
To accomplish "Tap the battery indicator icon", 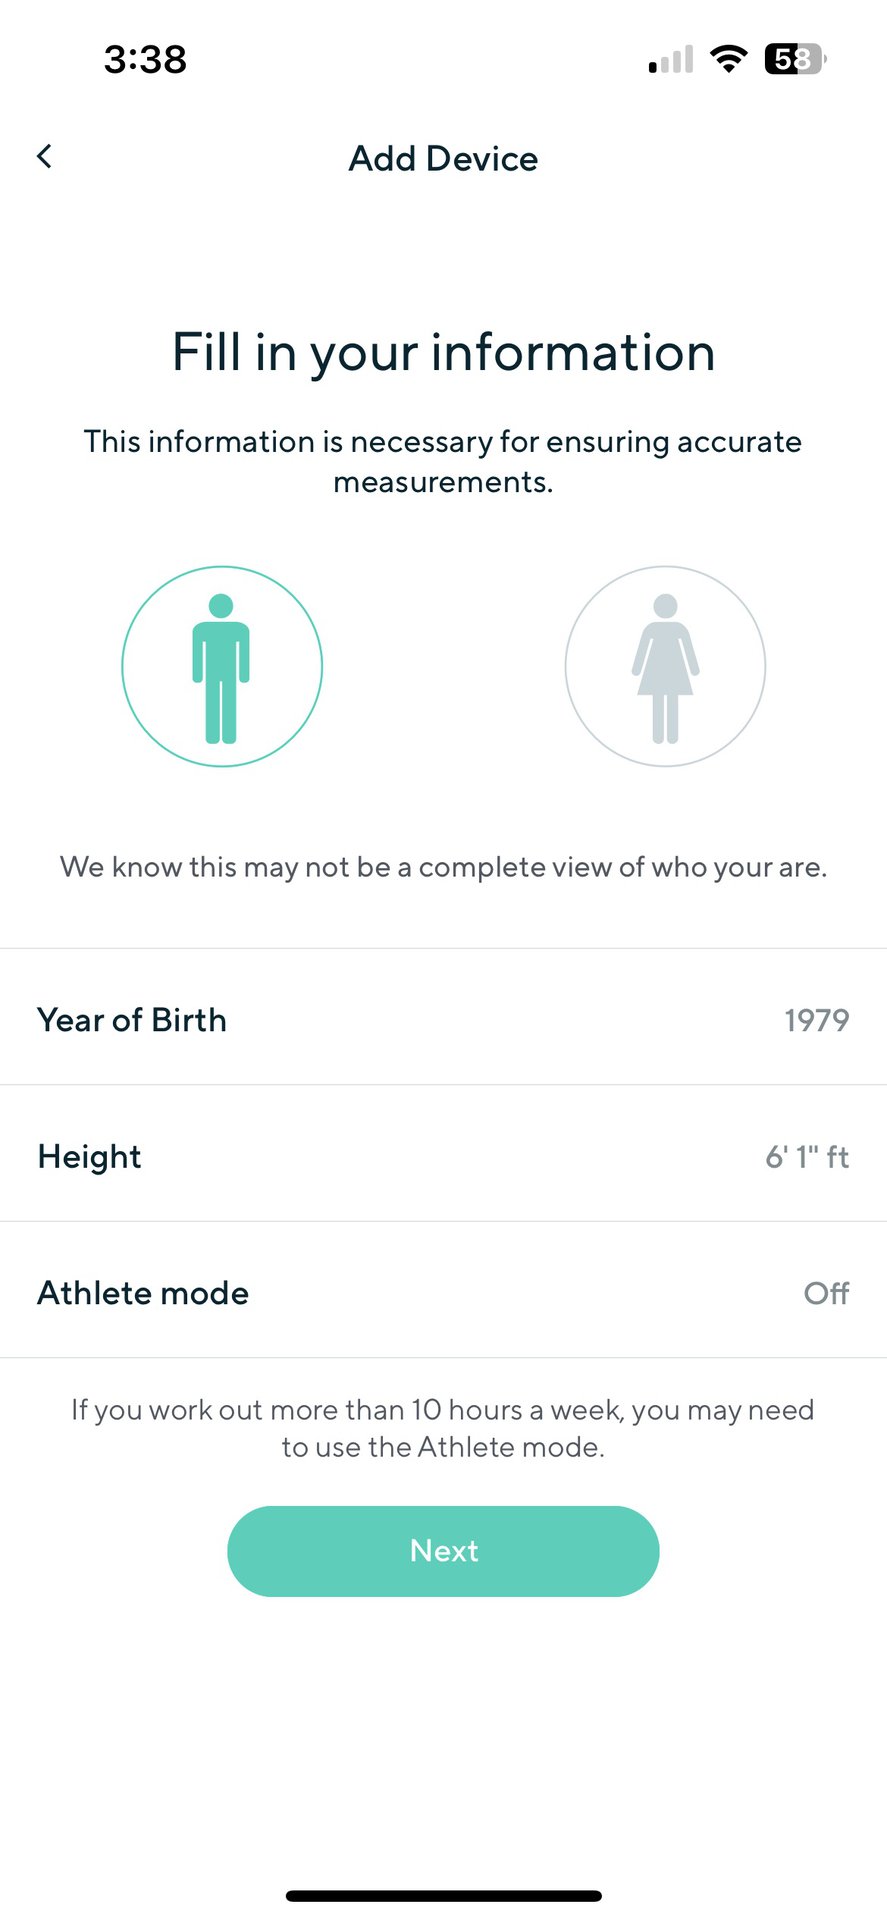I will (x=795, y=60).
